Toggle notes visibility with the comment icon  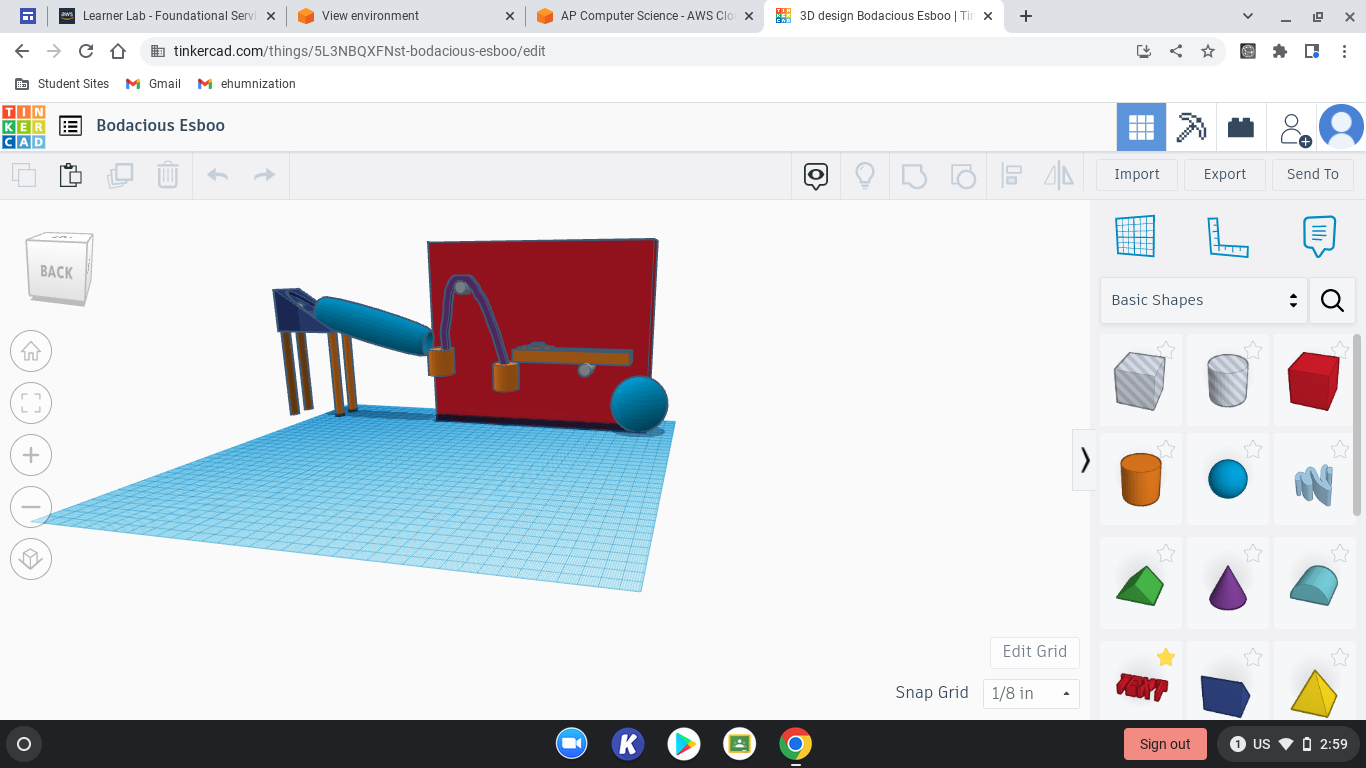[x=1319, y=236]
